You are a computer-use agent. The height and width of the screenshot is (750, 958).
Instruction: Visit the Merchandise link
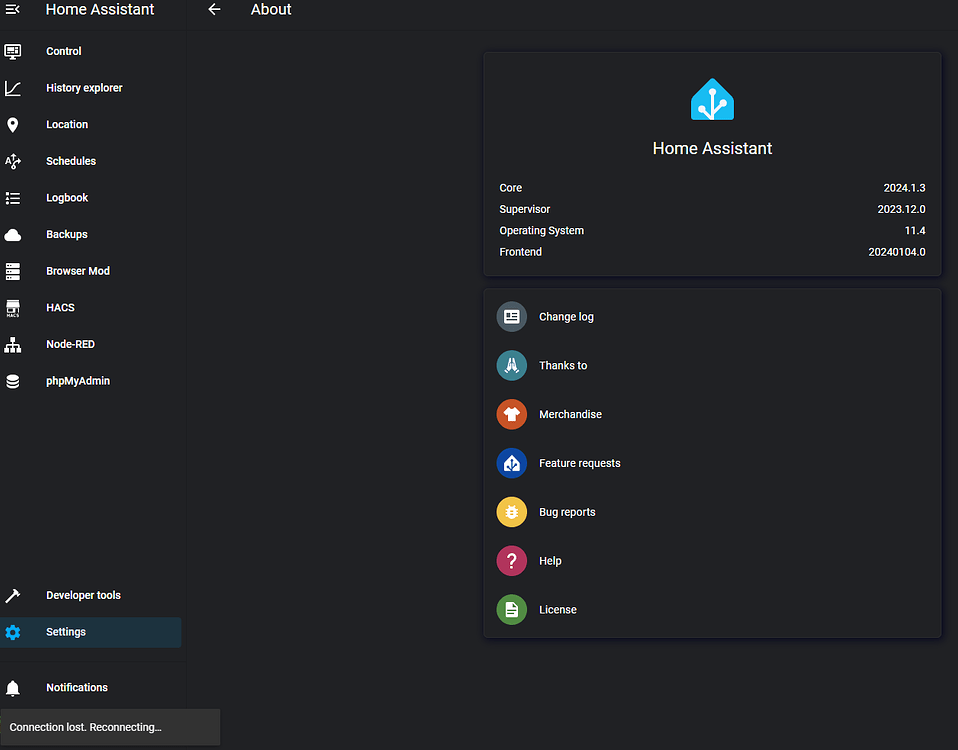tap(712, 414)
